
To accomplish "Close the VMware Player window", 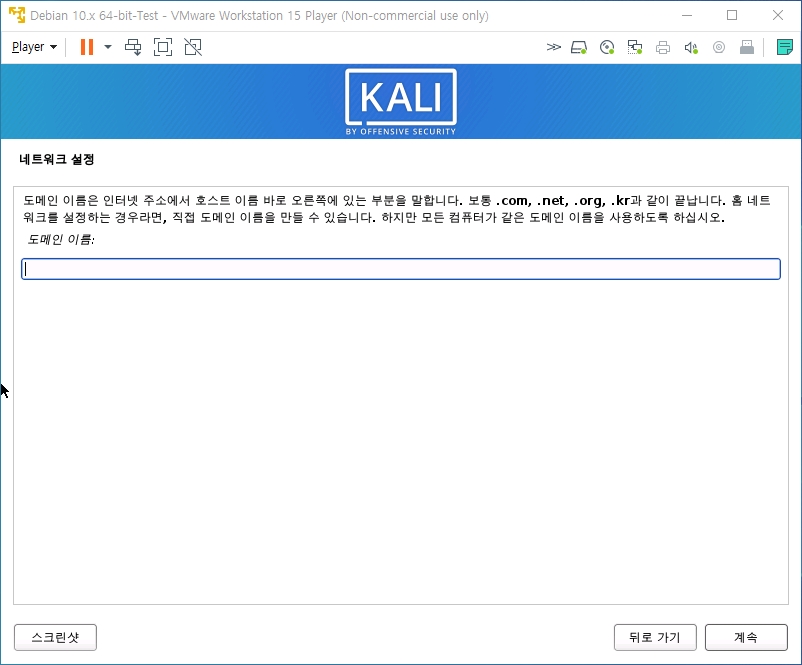I will pos(778,15).
